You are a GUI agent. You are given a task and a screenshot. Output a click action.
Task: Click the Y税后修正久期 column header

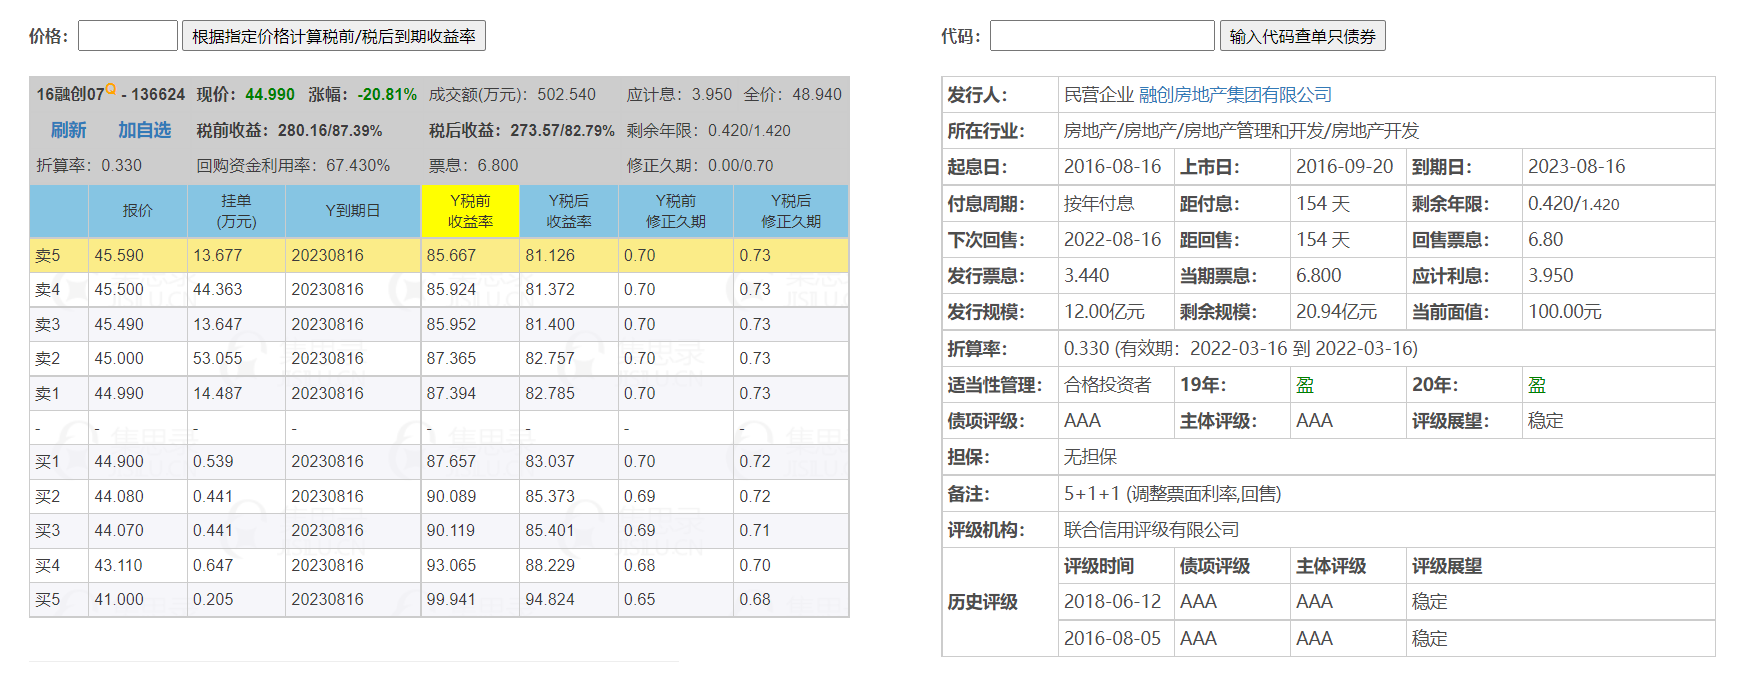[x=790, y=211]
